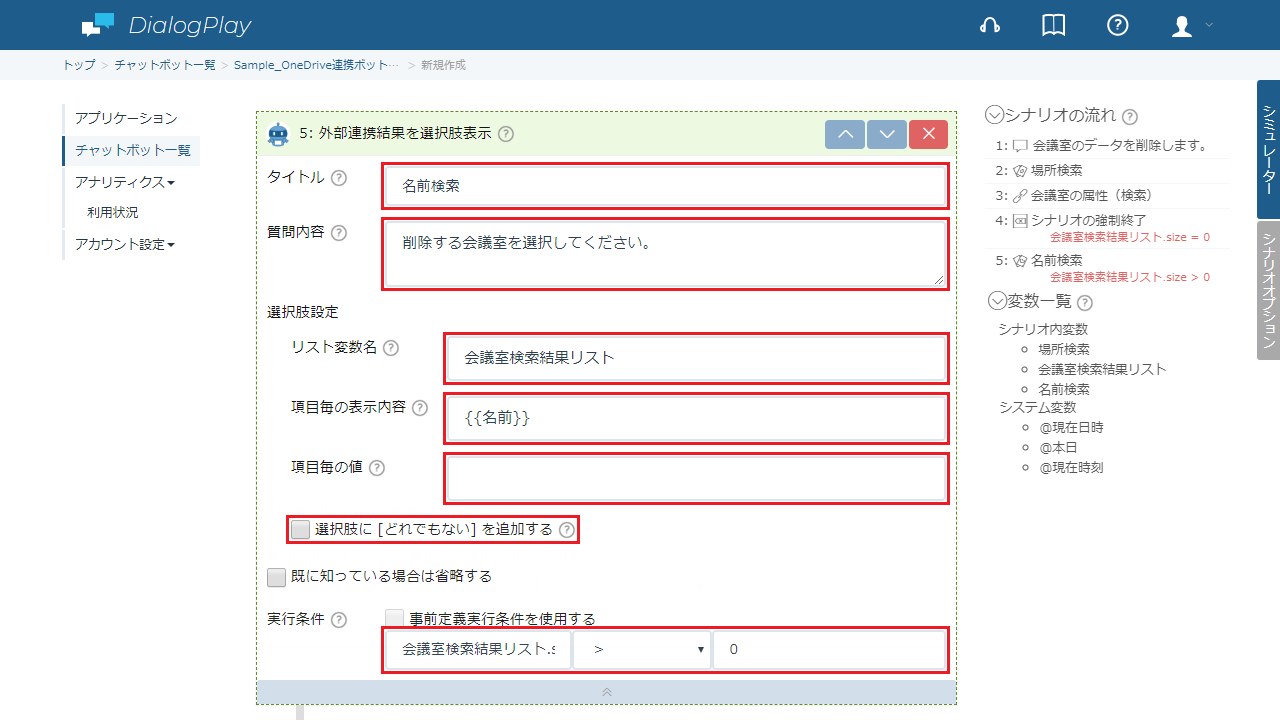Show help for 変数一覧
Image resolution: width=1280 pixels, height=720 pixels.
[x=1085, y=302]
